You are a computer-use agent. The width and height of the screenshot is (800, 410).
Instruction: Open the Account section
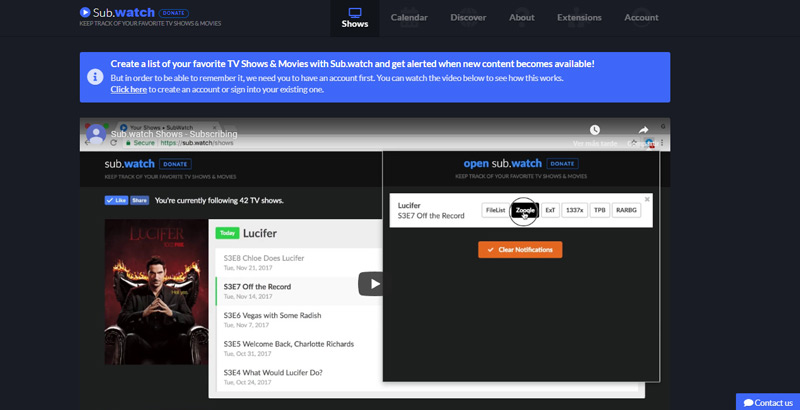click(641, 18)
